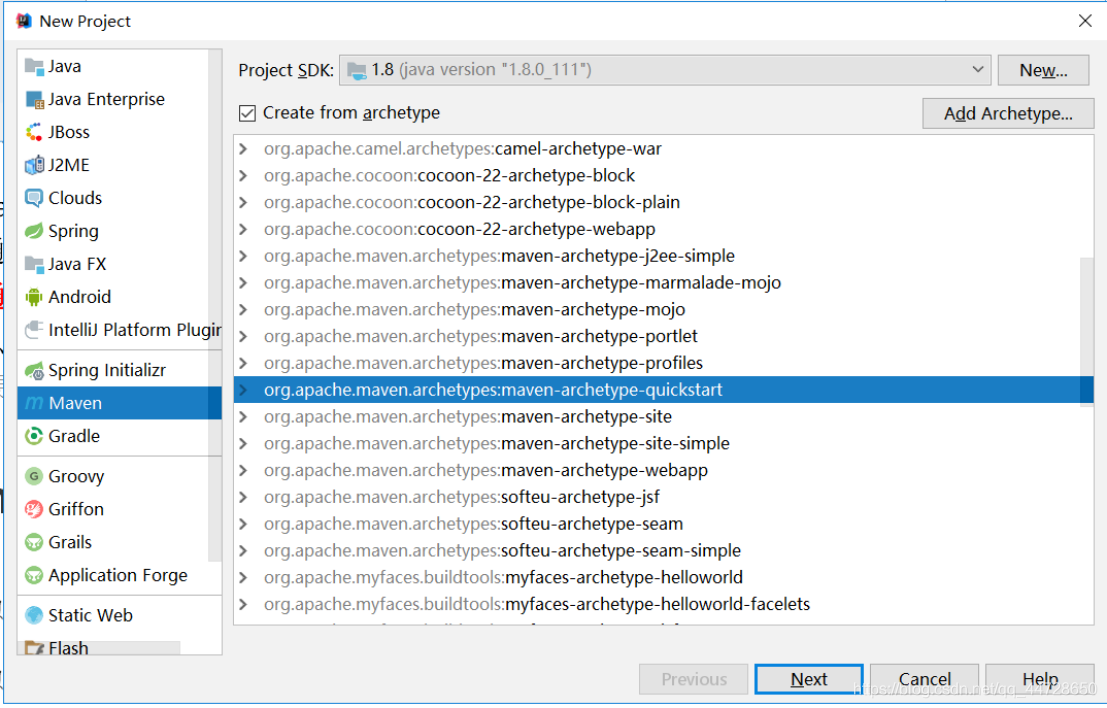This screenshot has height=708, width=1107.
Task: Select myfaces-archetype-helloworld archetype
Action: click(x=664, y=577)
